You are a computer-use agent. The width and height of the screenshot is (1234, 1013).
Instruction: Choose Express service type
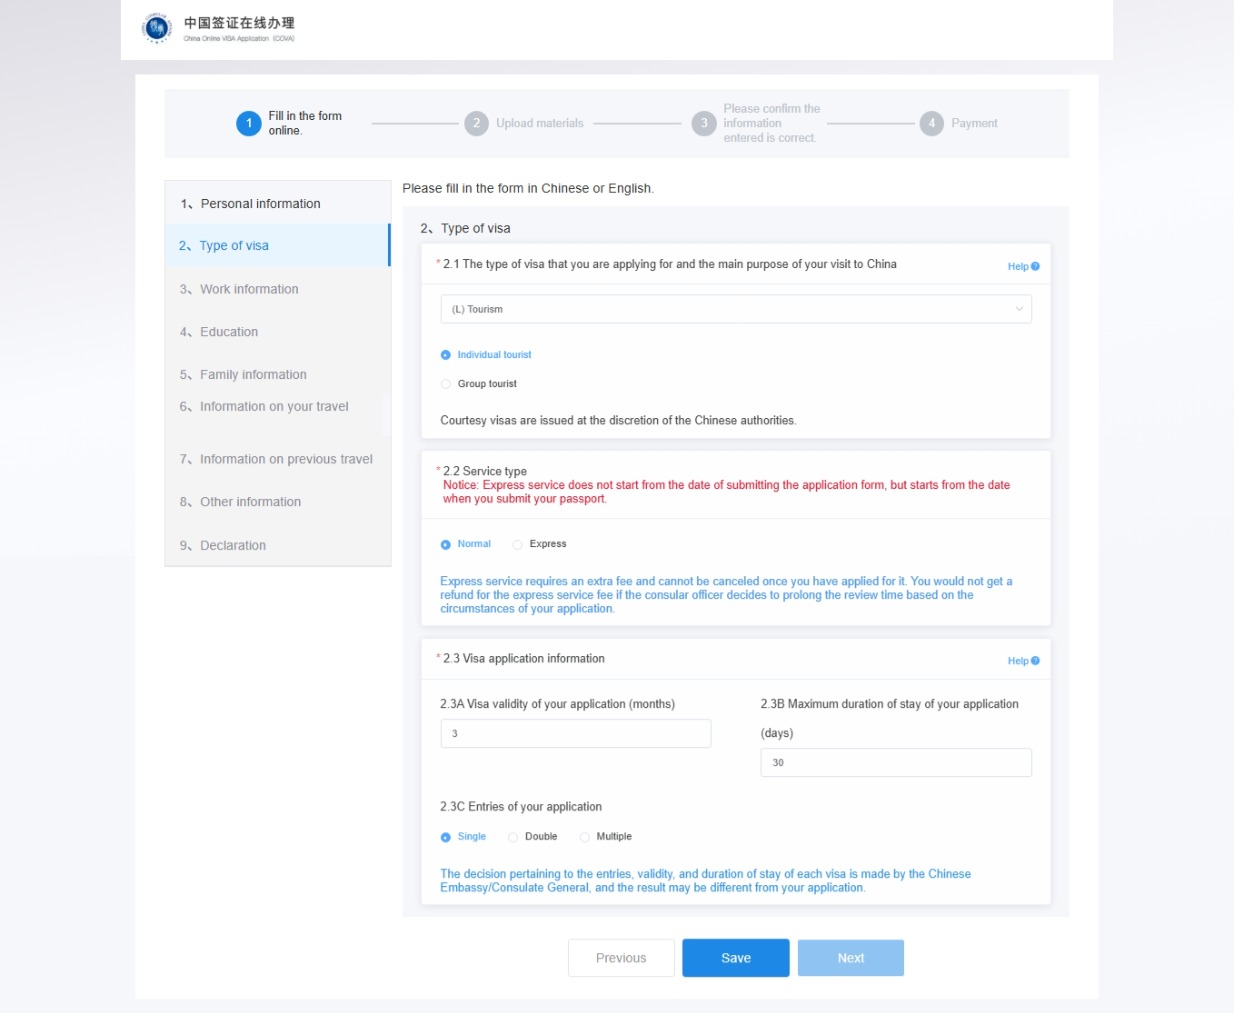point(518,545)
